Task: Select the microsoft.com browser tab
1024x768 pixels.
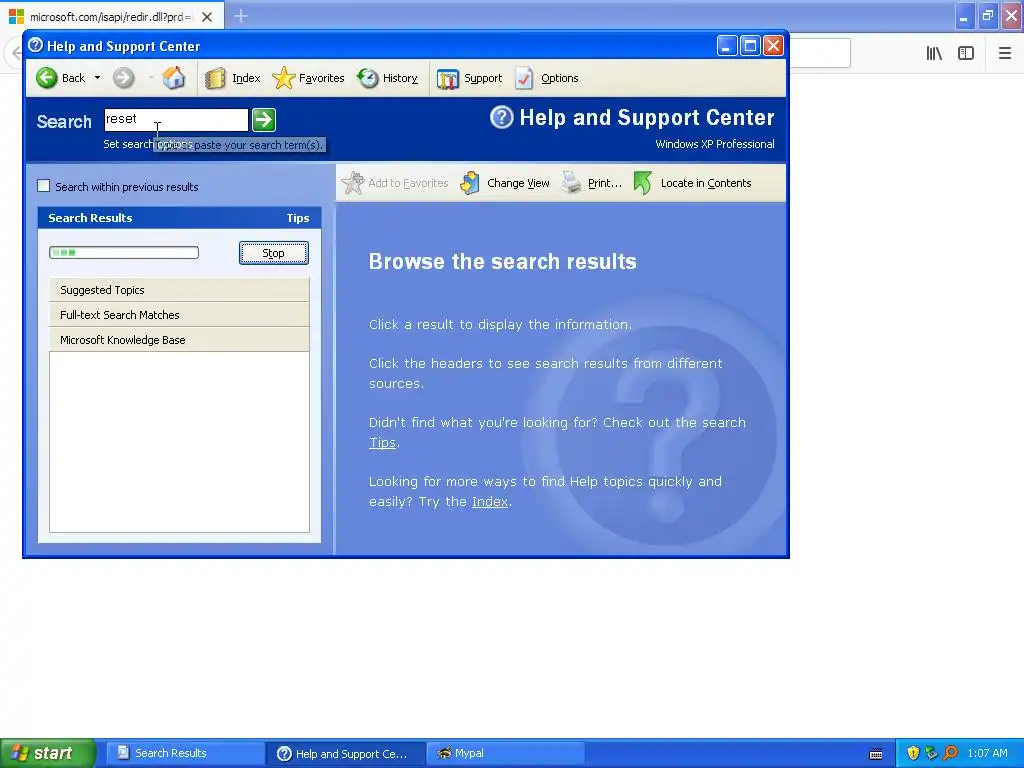Action: point(113,16)
